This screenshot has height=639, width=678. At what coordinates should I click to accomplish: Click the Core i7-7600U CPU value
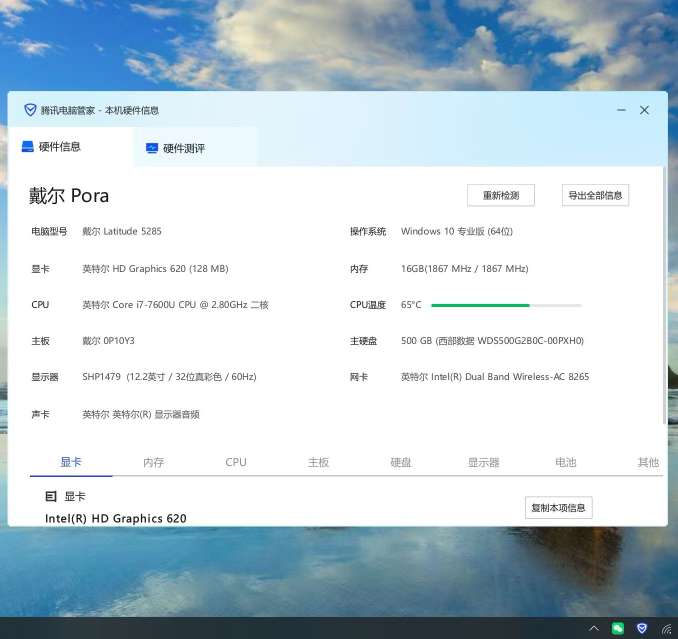[176, 305]
